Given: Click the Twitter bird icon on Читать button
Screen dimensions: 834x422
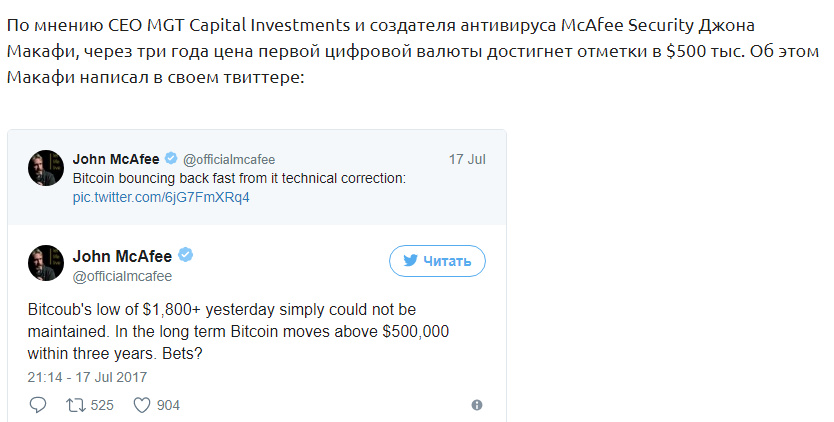Looking at the screenshot, I should (410, 261).
